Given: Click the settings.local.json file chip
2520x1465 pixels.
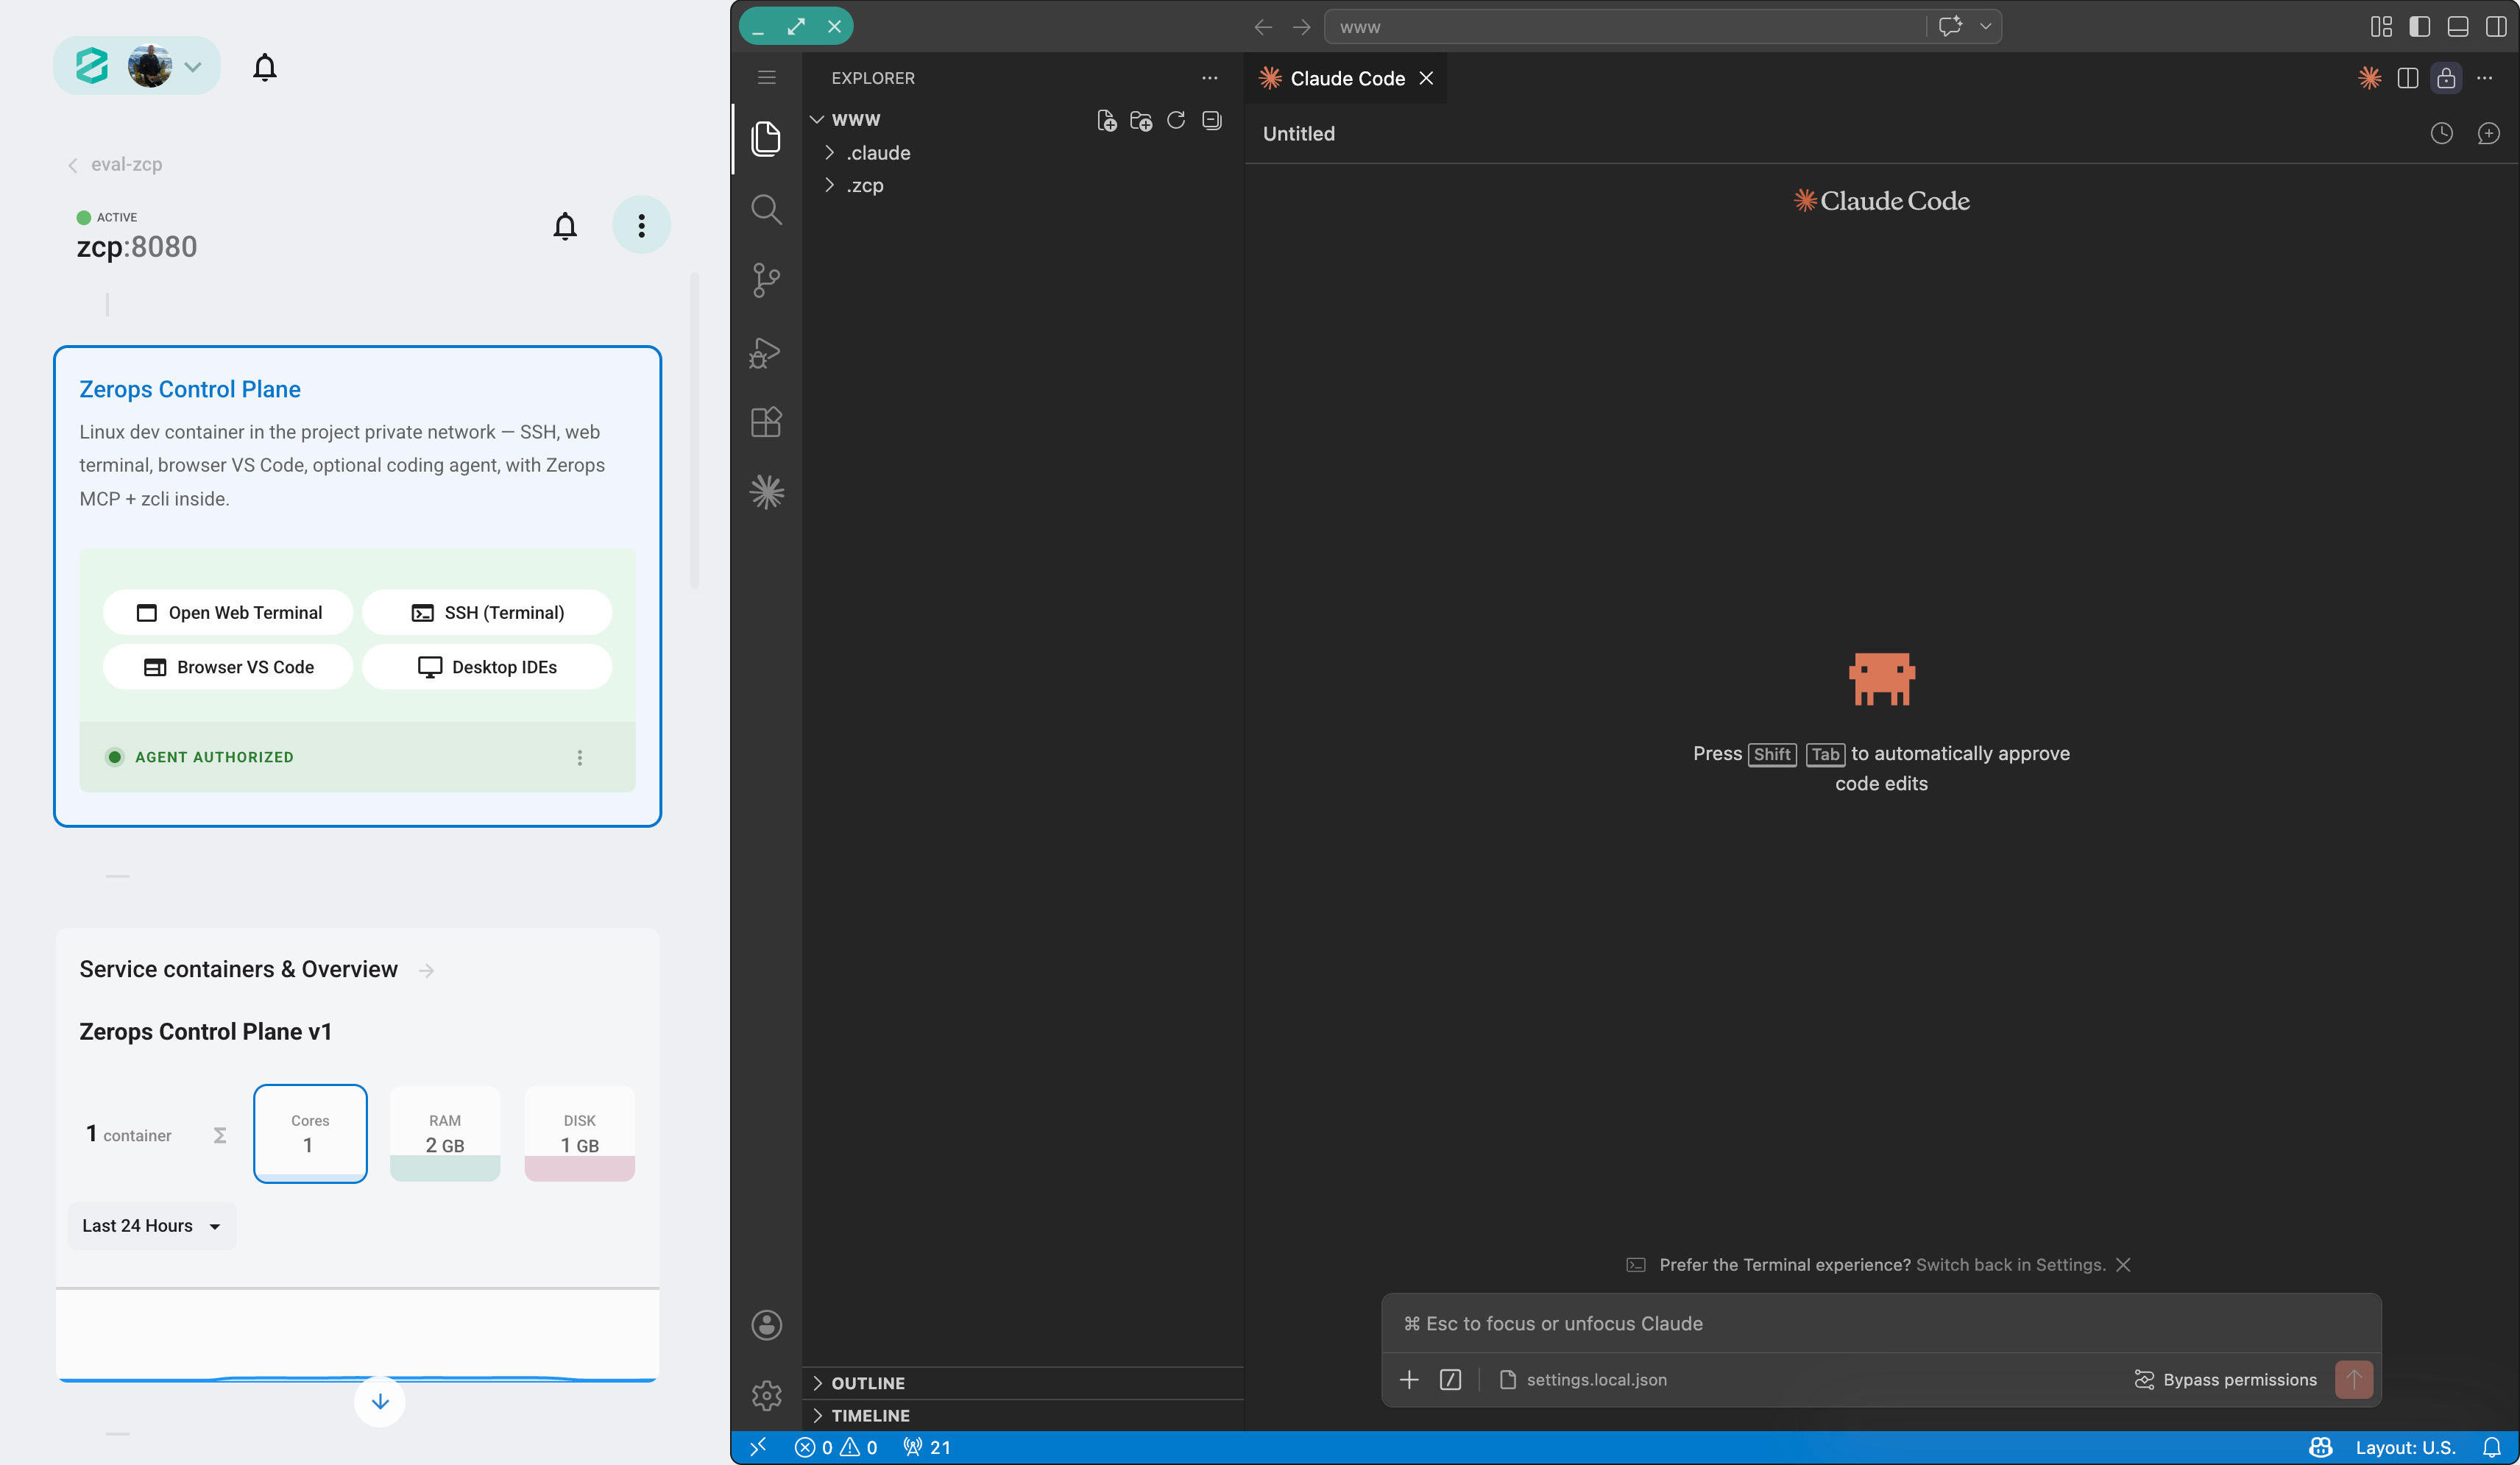Looking at the screenshot, I should [1583, 1380].
